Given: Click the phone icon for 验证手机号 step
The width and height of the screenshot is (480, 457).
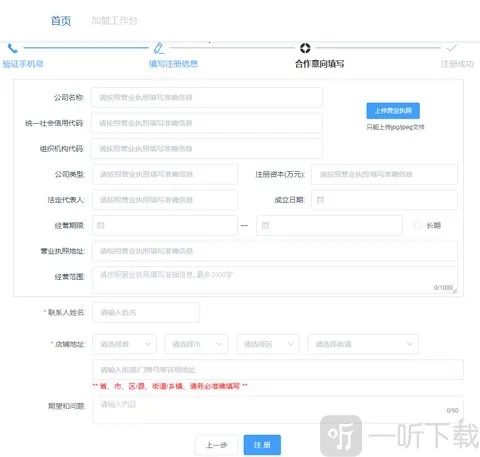Looking at the screenshot, I should click(x=12, y=49).
